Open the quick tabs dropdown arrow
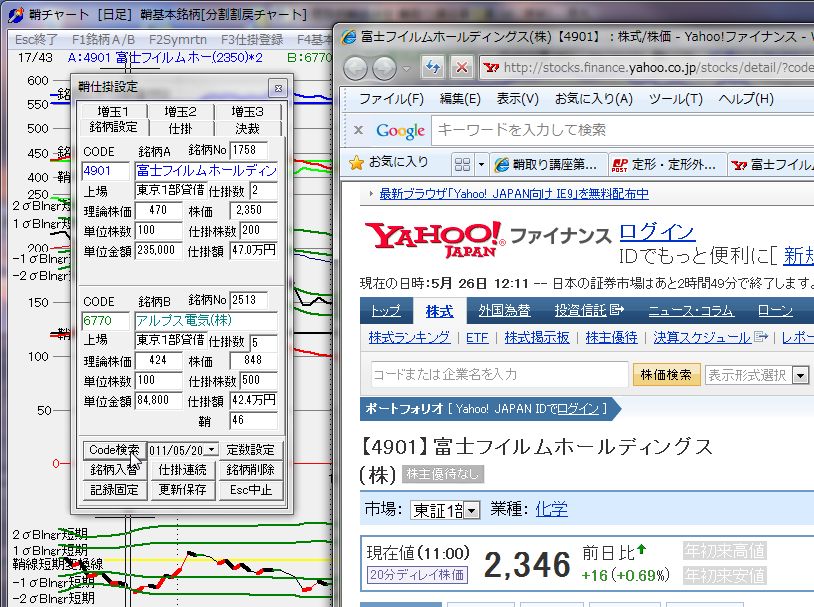This screenshot has height=607, width=814. [x=481, y=165]
